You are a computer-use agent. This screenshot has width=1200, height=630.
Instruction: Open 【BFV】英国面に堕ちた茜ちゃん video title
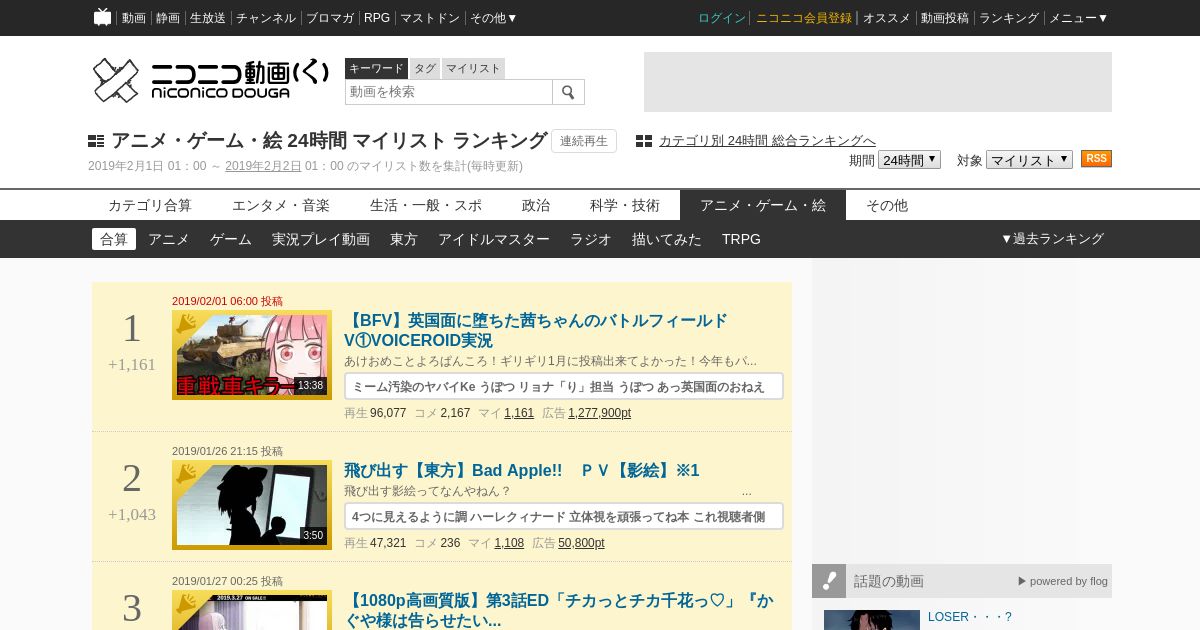[x=536, y=330]
